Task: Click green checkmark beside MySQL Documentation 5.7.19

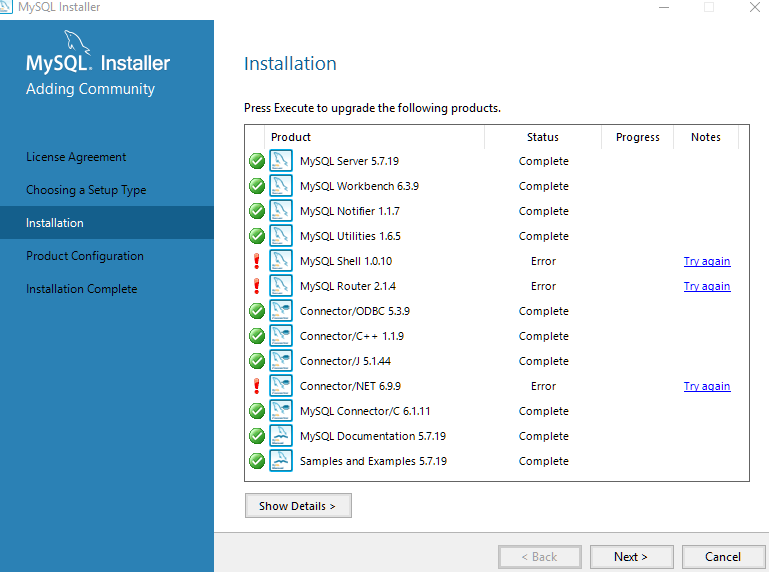Action: [257, 436]
